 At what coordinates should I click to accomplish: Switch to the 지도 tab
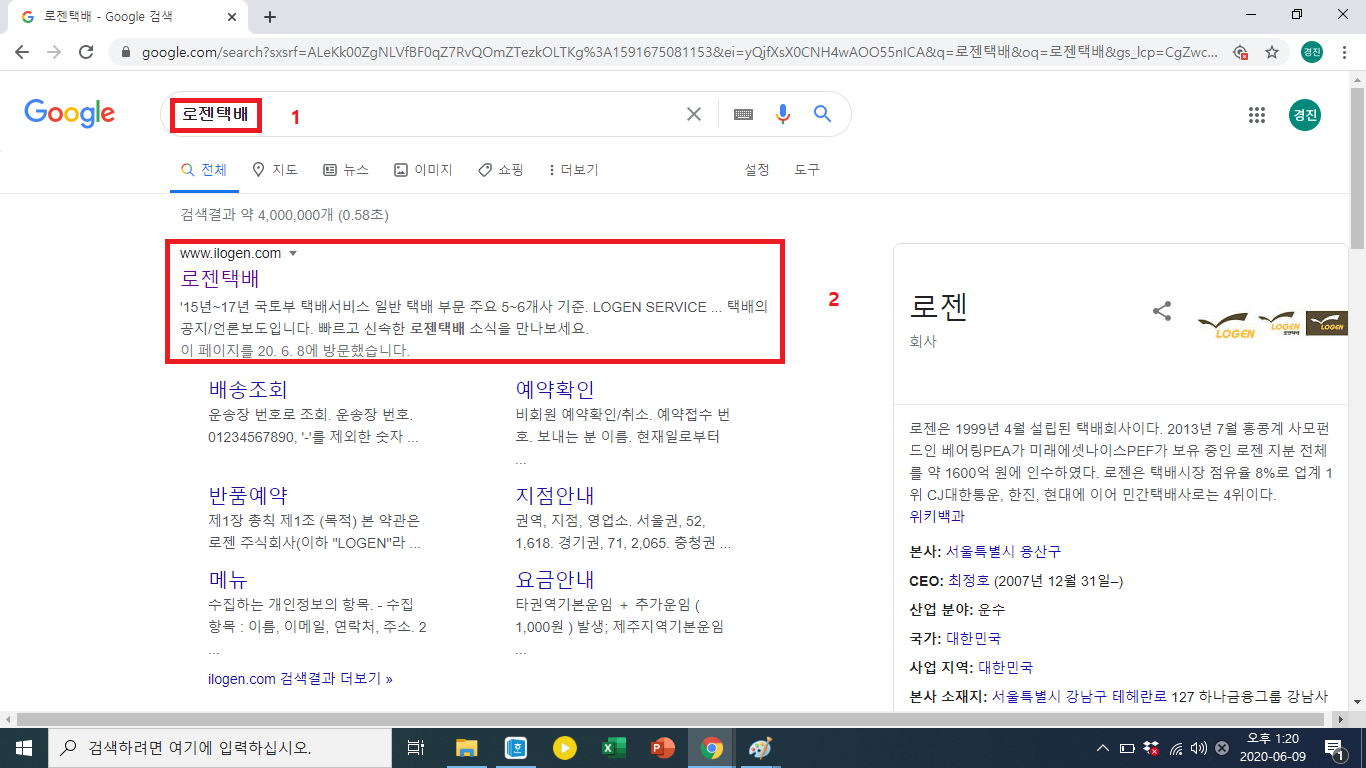point(275,170)
